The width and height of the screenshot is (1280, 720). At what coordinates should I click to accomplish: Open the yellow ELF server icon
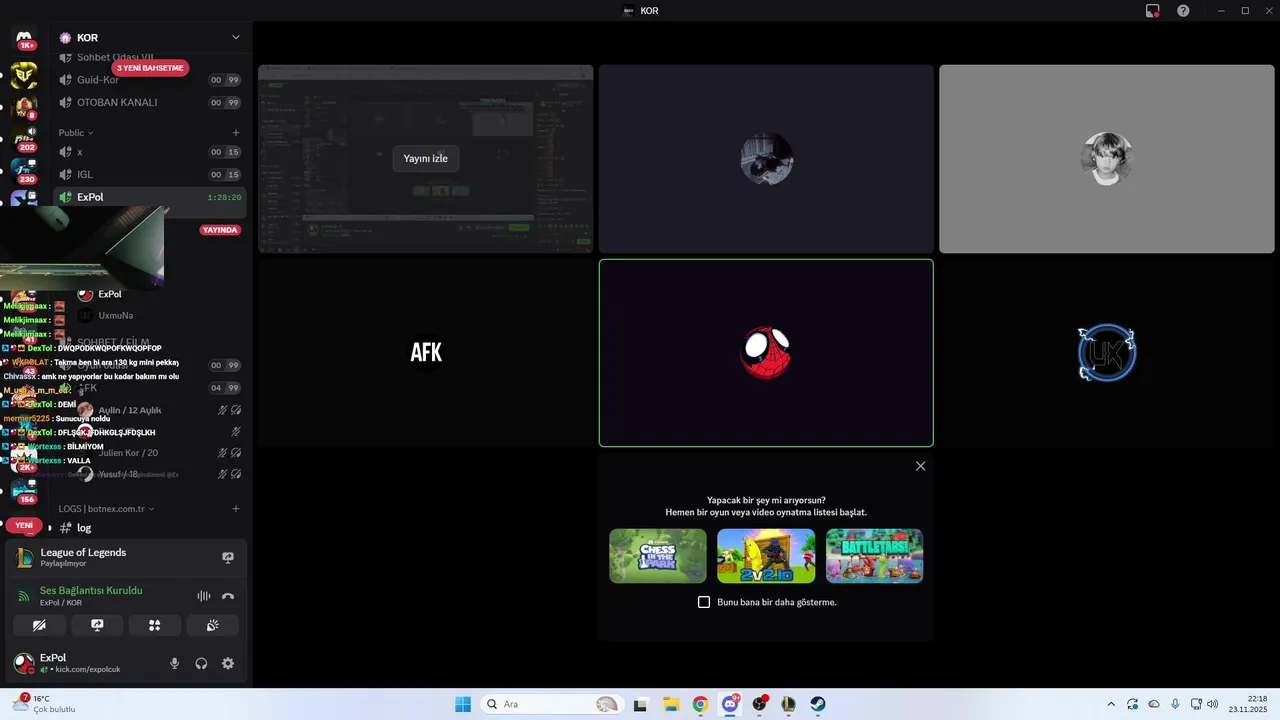pos(24,74)
